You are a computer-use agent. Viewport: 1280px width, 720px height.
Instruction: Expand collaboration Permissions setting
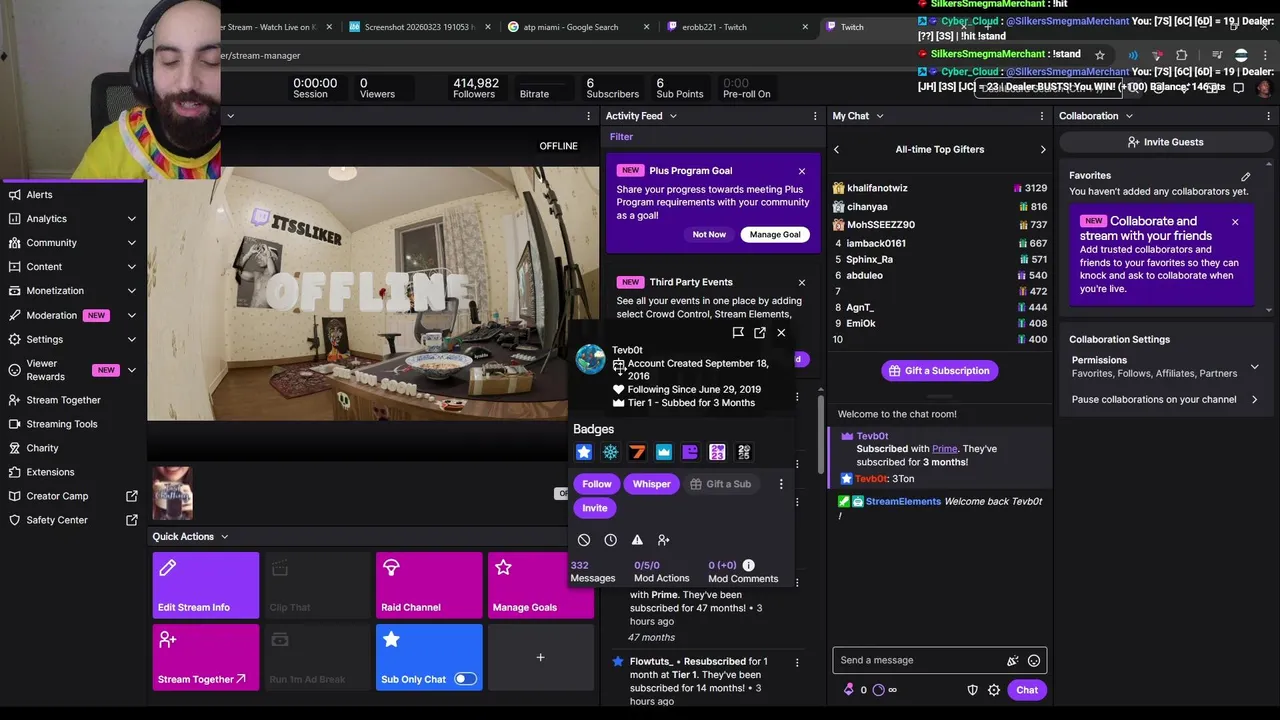[1254, 367]
